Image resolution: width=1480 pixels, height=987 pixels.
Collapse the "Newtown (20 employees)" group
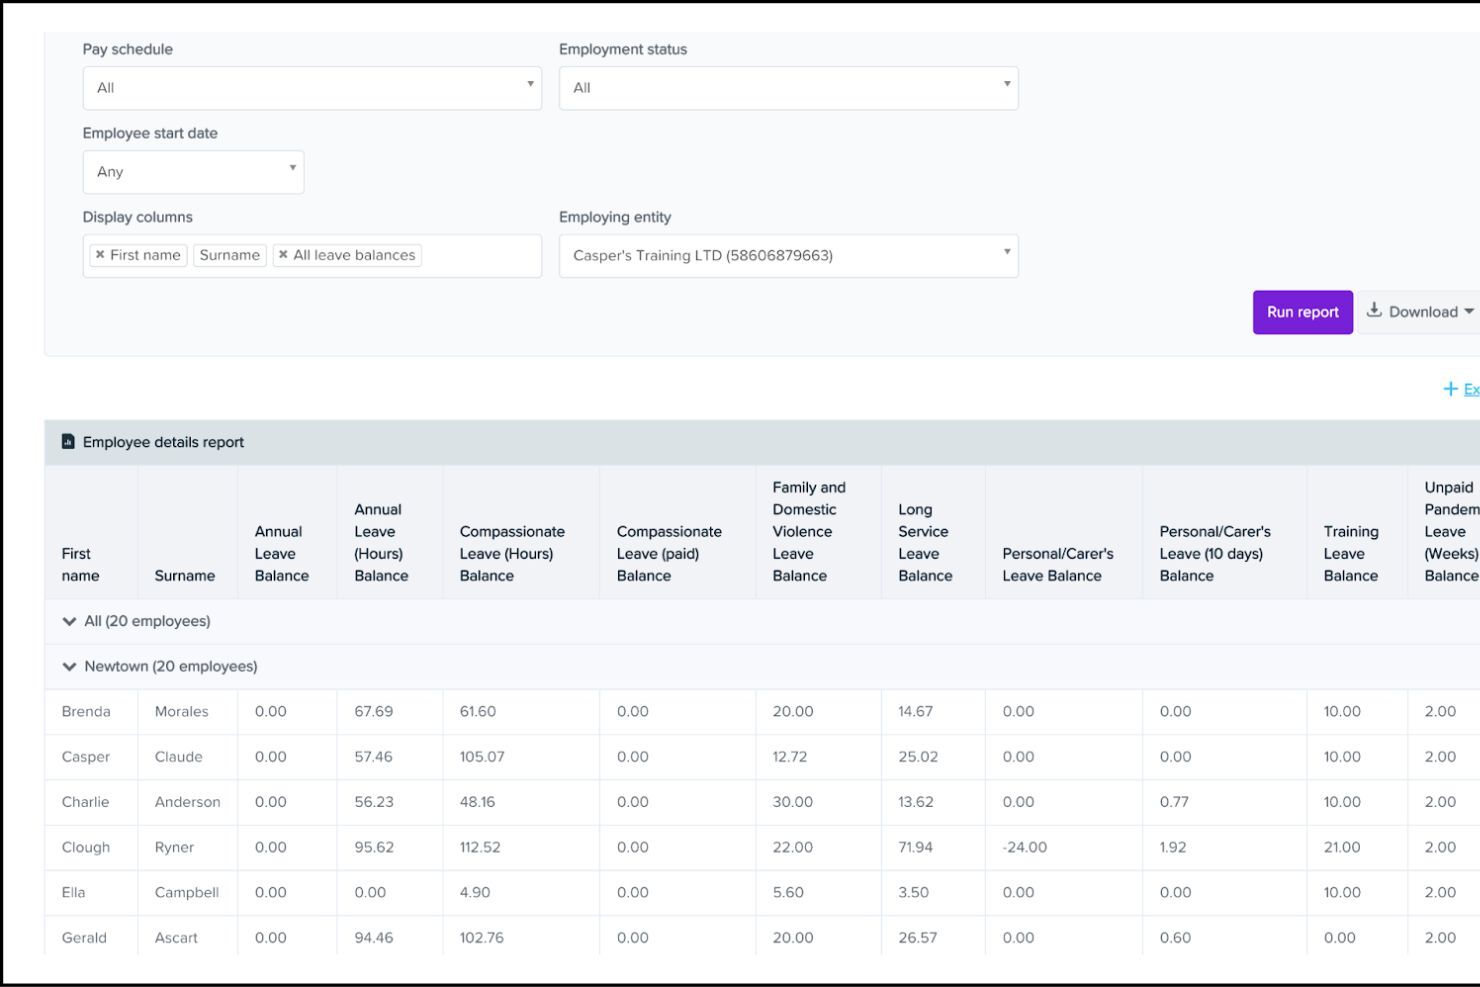(x=68, y=666)
